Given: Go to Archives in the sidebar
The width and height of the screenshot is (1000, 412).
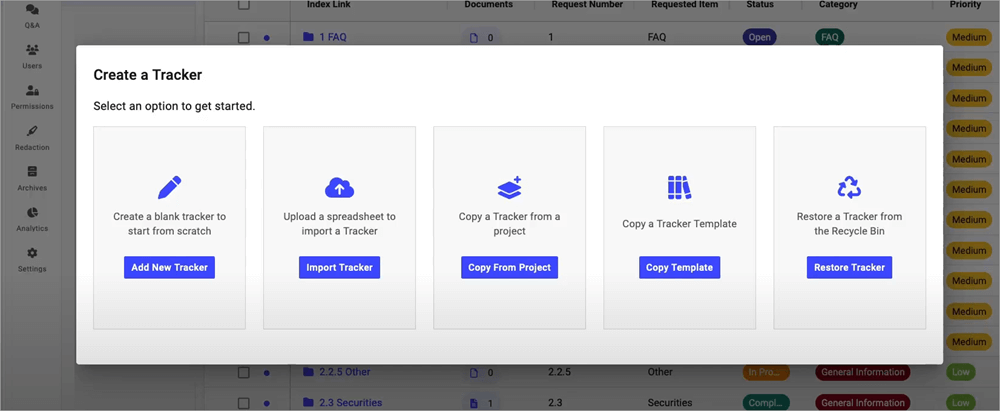Looking at the screenshot, I should point(32,178).
